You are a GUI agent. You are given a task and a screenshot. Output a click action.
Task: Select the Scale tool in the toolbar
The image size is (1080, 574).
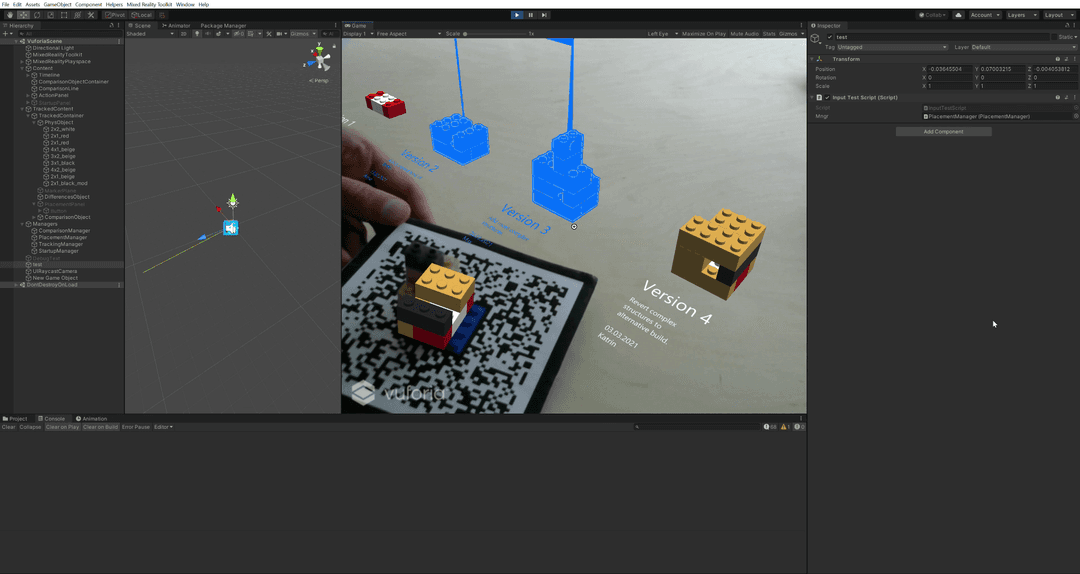tap(50, 14)
